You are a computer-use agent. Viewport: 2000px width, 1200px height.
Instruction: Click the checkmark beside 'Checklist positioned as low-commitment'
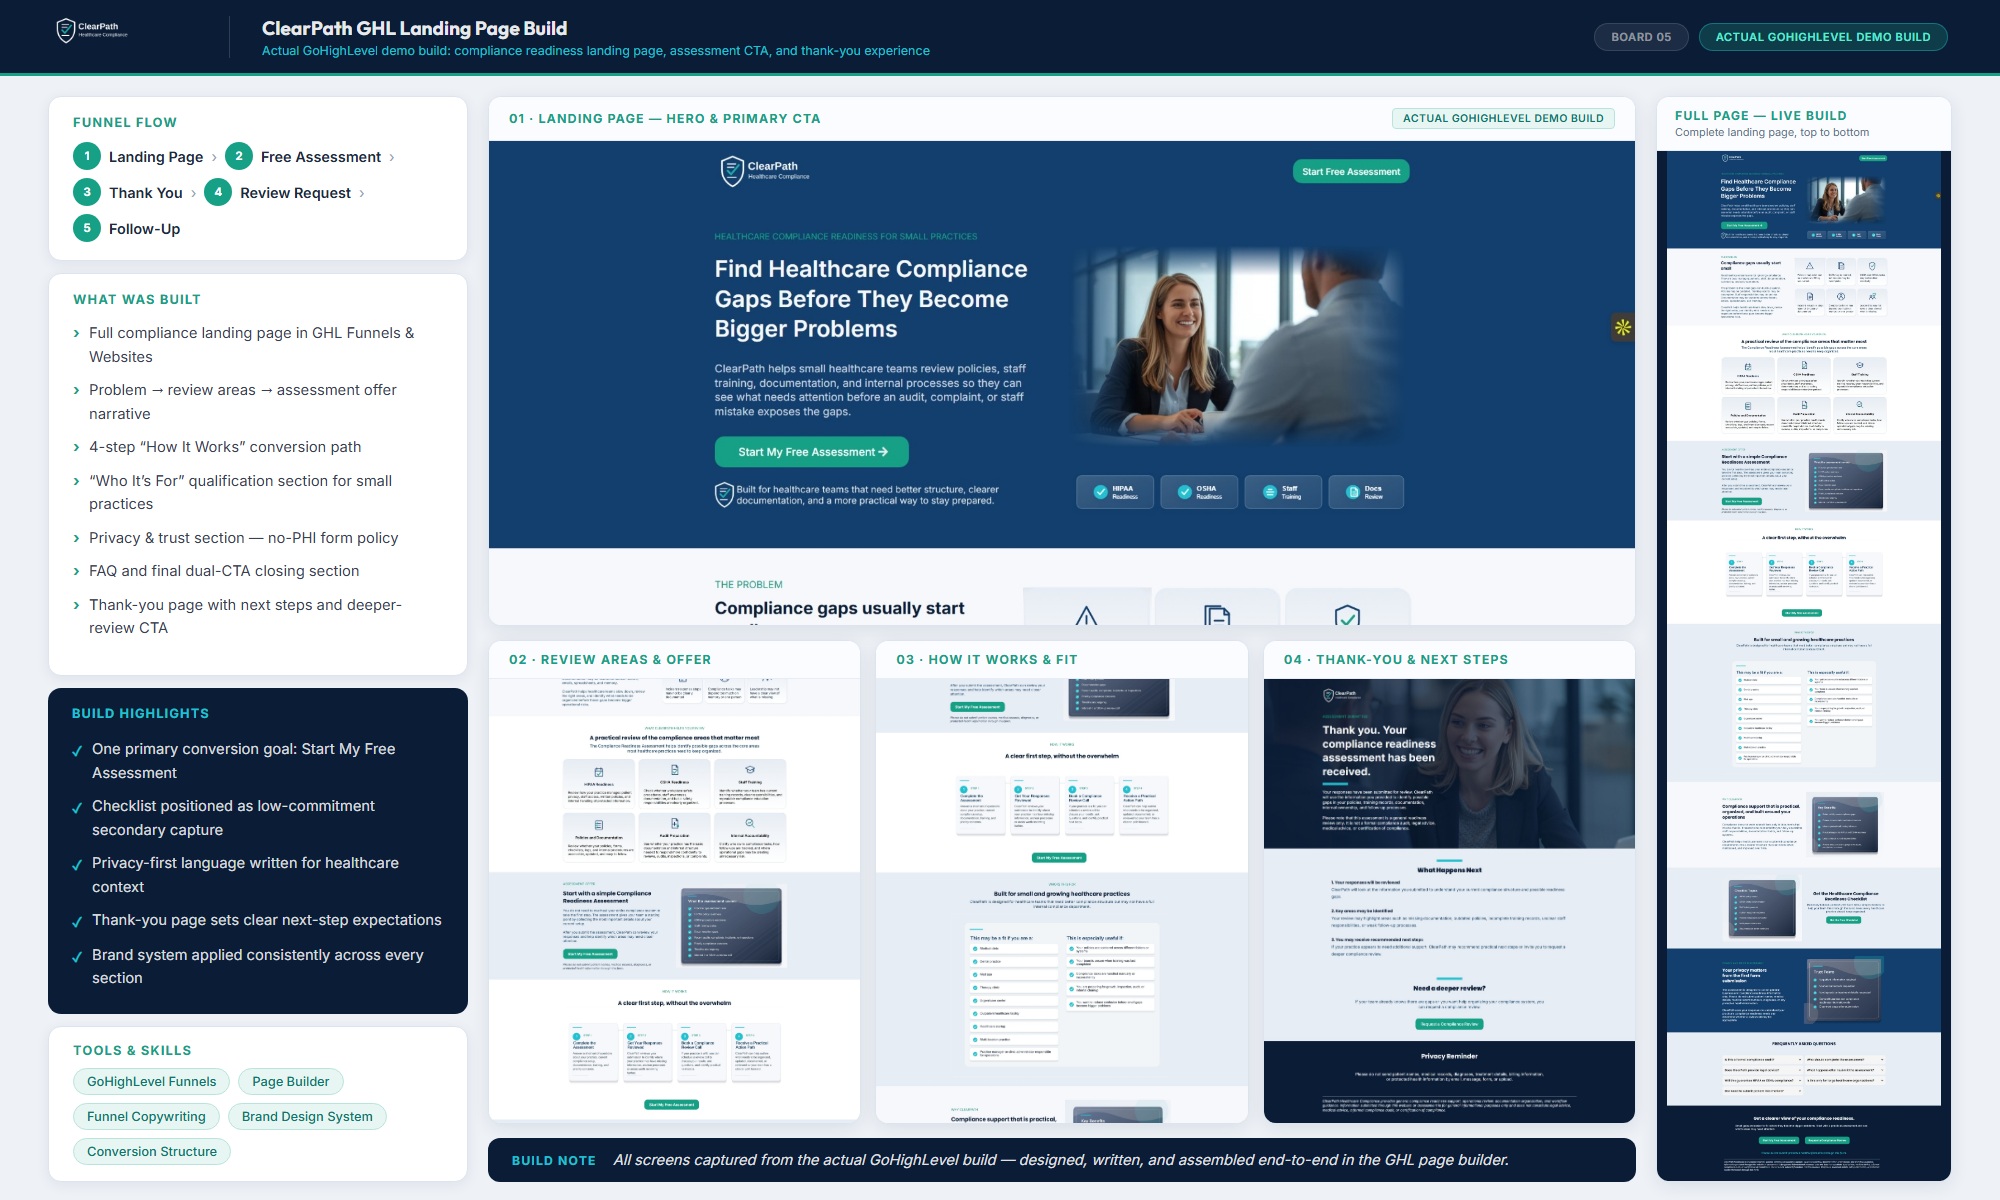(x=77, y=808)
